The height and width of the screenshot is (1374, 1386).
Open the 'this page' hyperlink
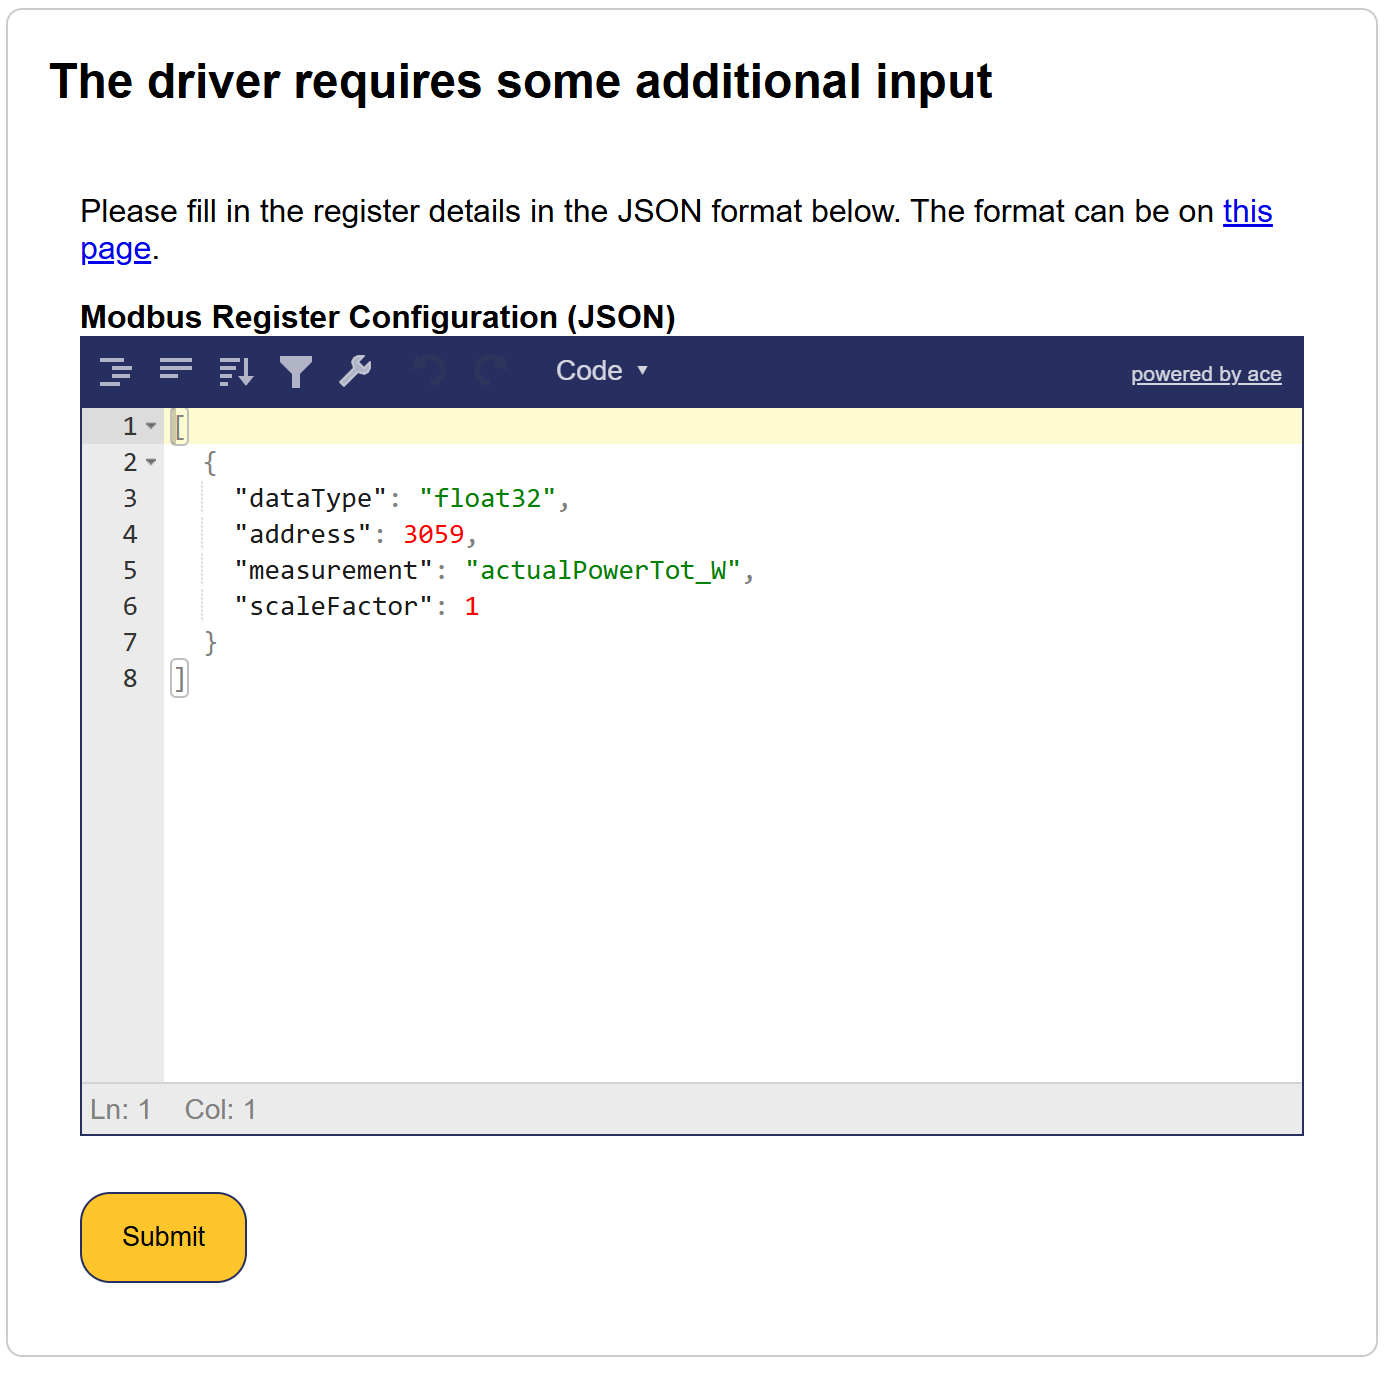coord(1247,211)
